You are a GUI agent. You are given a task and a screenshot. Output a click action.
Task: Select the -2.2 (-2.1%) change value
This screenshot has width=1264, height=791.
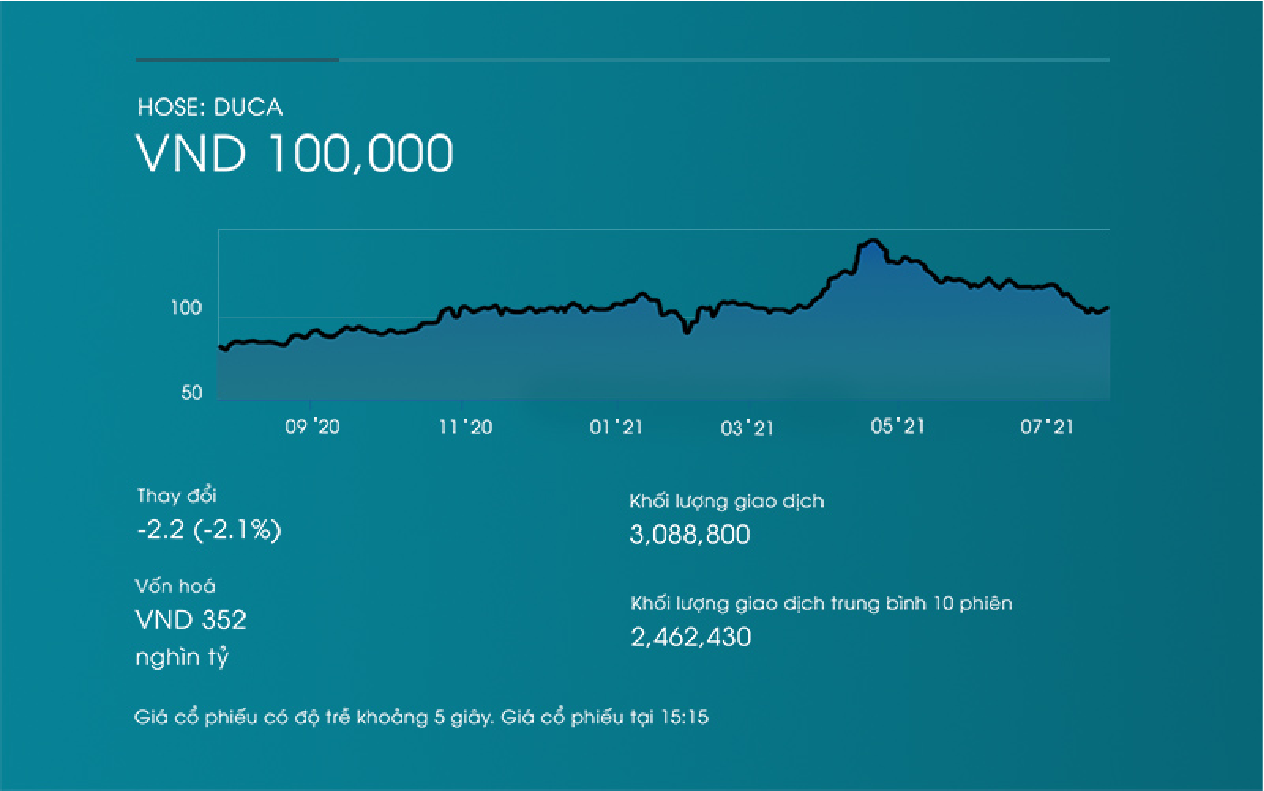tap(209, 530)
